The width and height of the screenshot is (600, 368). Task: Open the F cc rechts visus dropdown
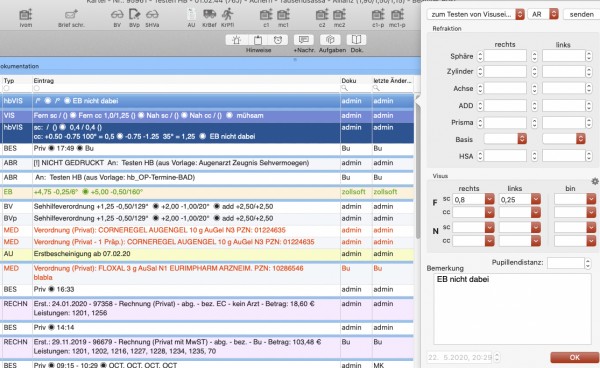[x=489, y=212]
